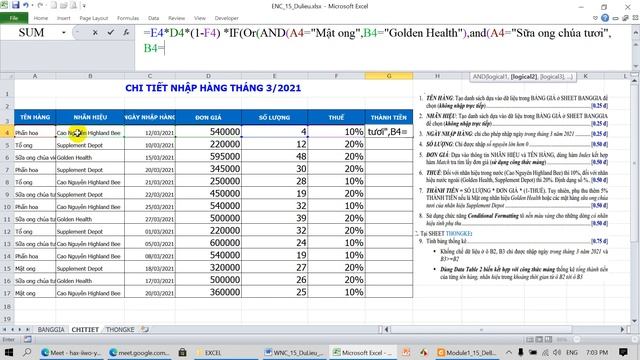640x360 pixels.
Task: Switch to Page Break Preview in status bar
Action: [x=548, y=340]
